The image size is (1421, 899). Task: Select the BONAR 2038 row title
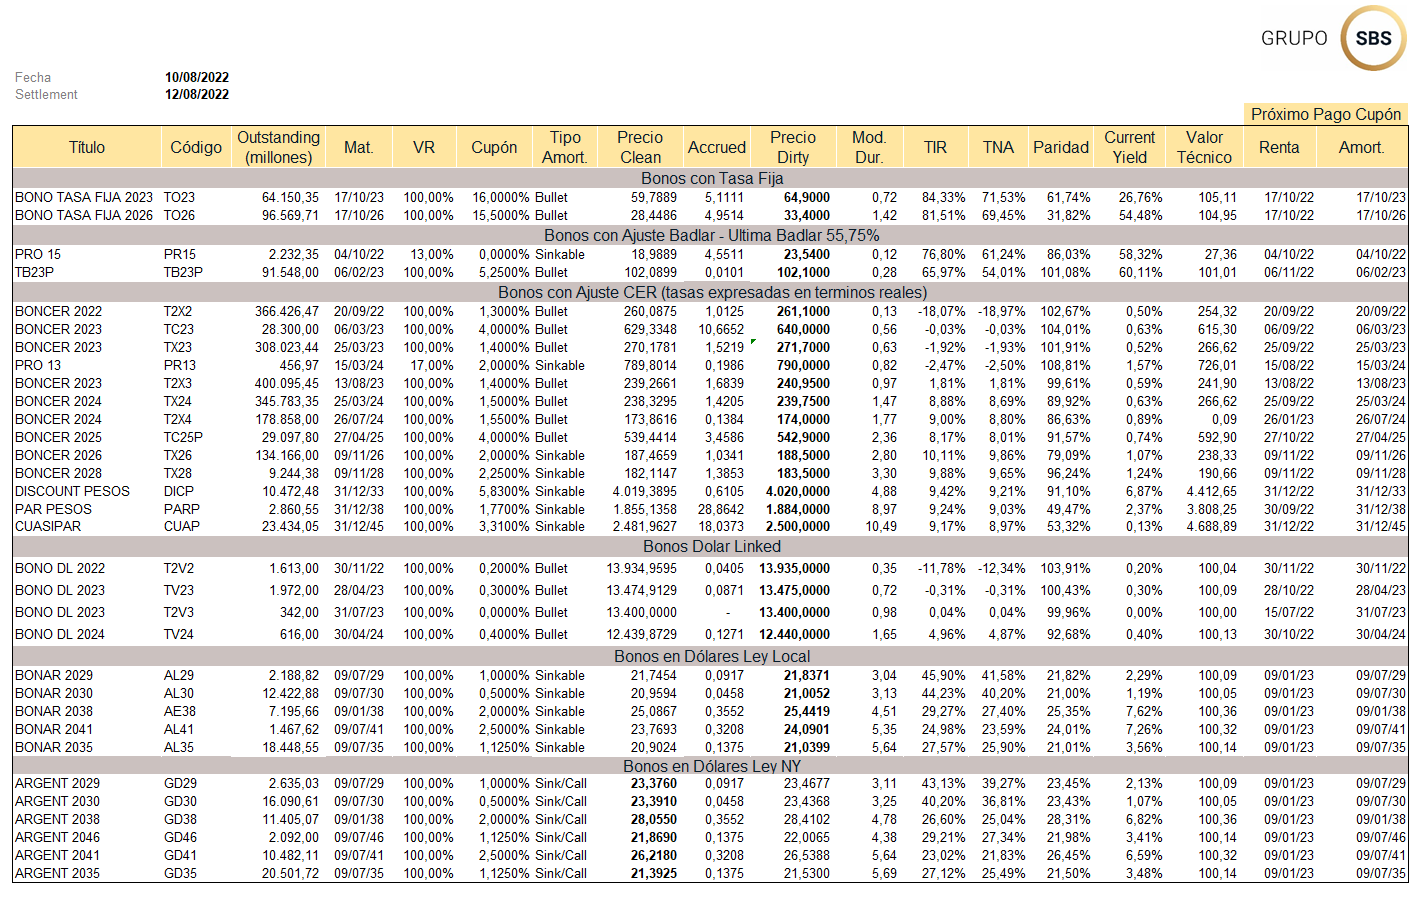coord(54,711)
